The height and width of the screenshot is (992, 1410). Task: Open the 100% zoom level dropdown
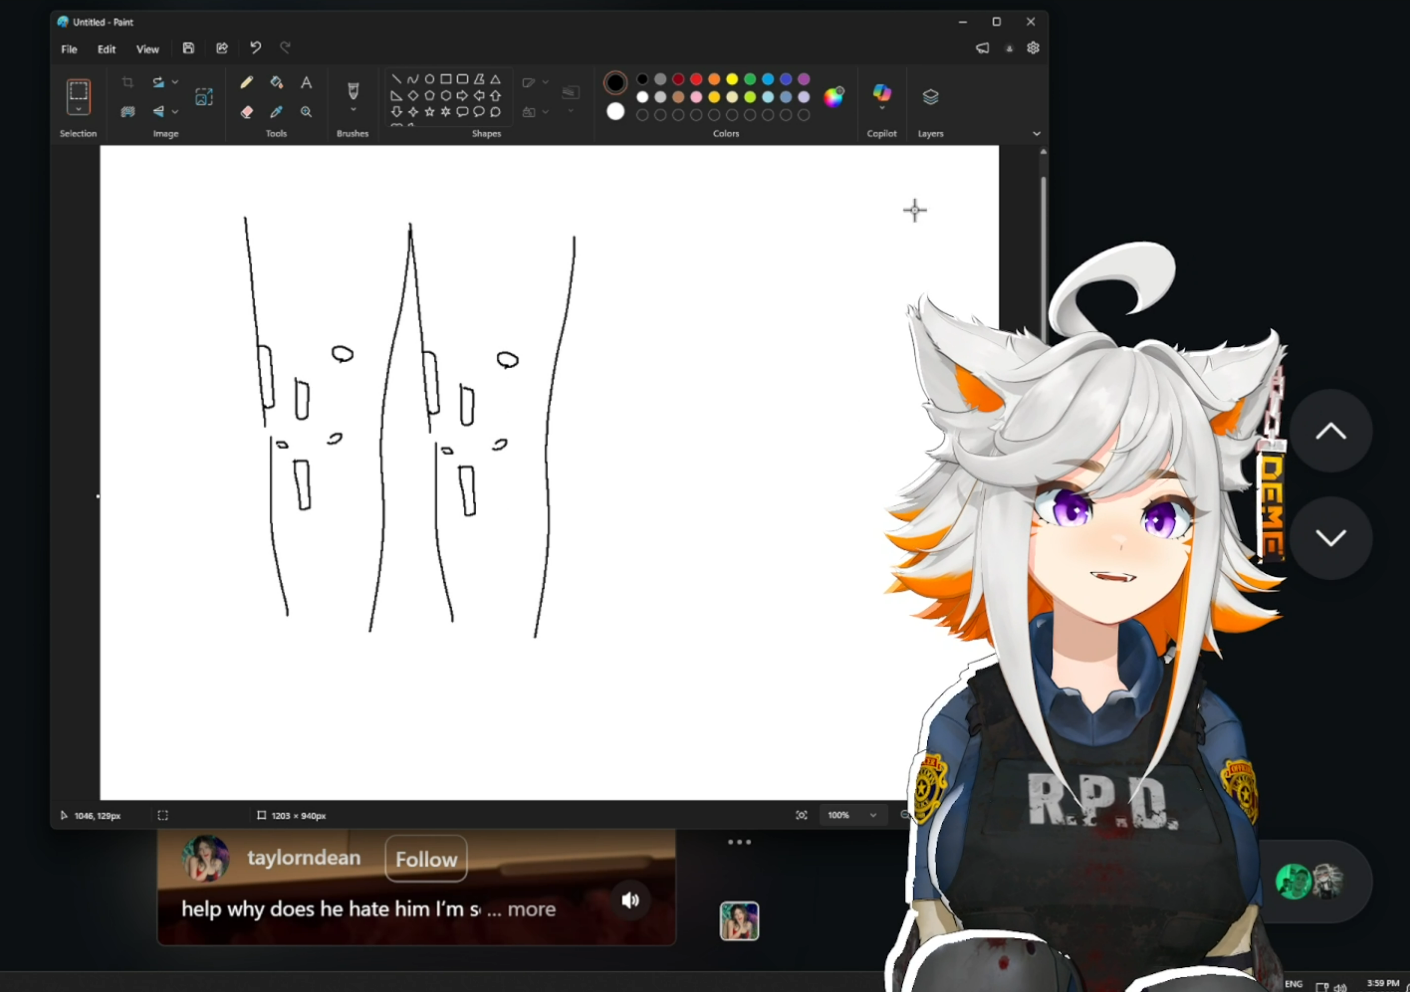pos(852,815)
